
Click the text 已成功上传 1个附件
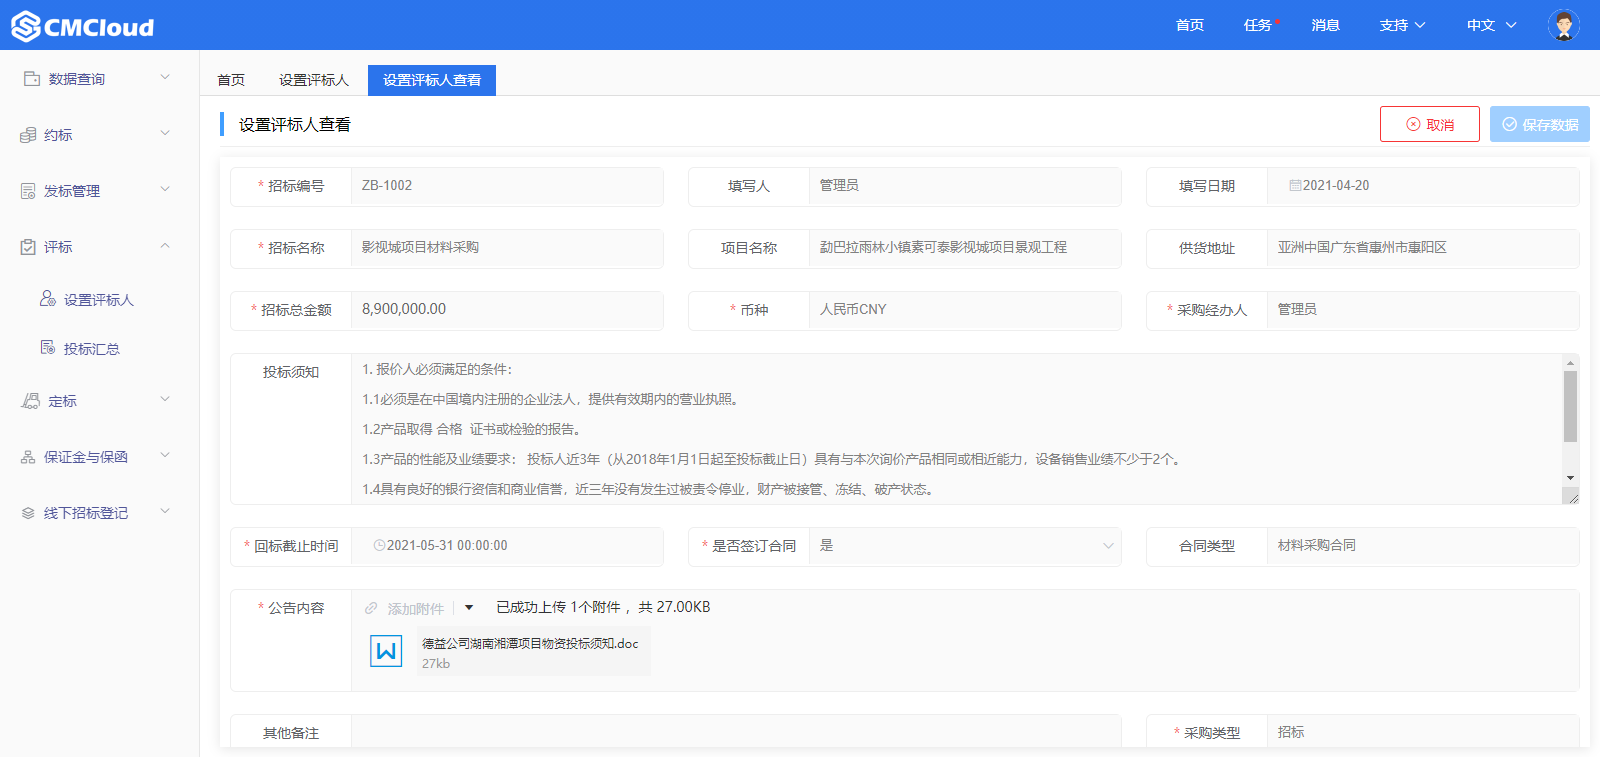[x=558, y=607]
